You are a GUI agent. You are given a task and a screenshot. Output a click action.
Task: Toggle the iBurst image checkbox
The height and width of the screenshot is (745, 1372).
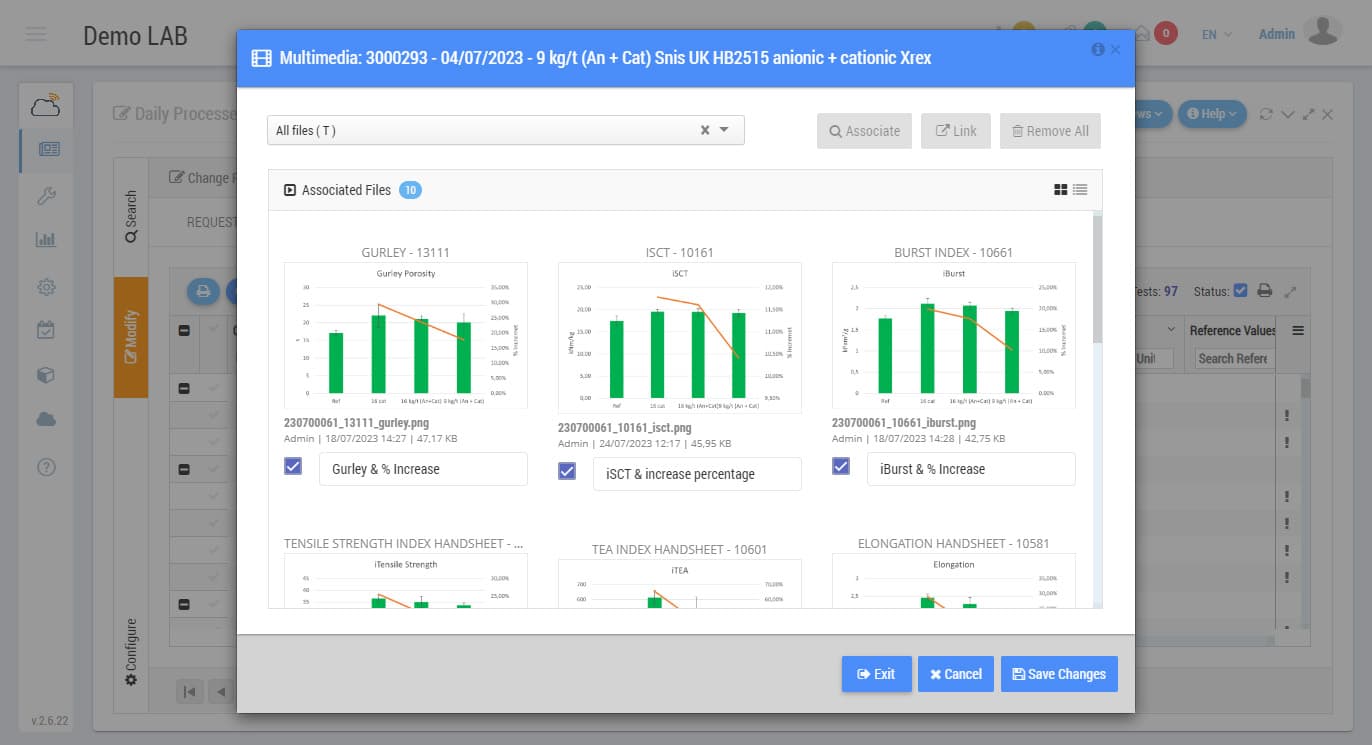tap(841, 466)
